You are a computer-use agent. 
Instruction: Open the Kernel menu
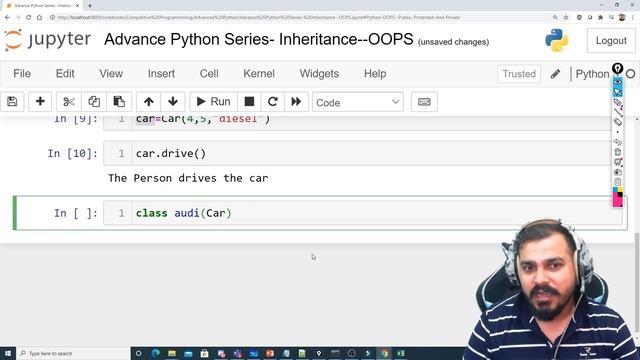pos(259,73)
